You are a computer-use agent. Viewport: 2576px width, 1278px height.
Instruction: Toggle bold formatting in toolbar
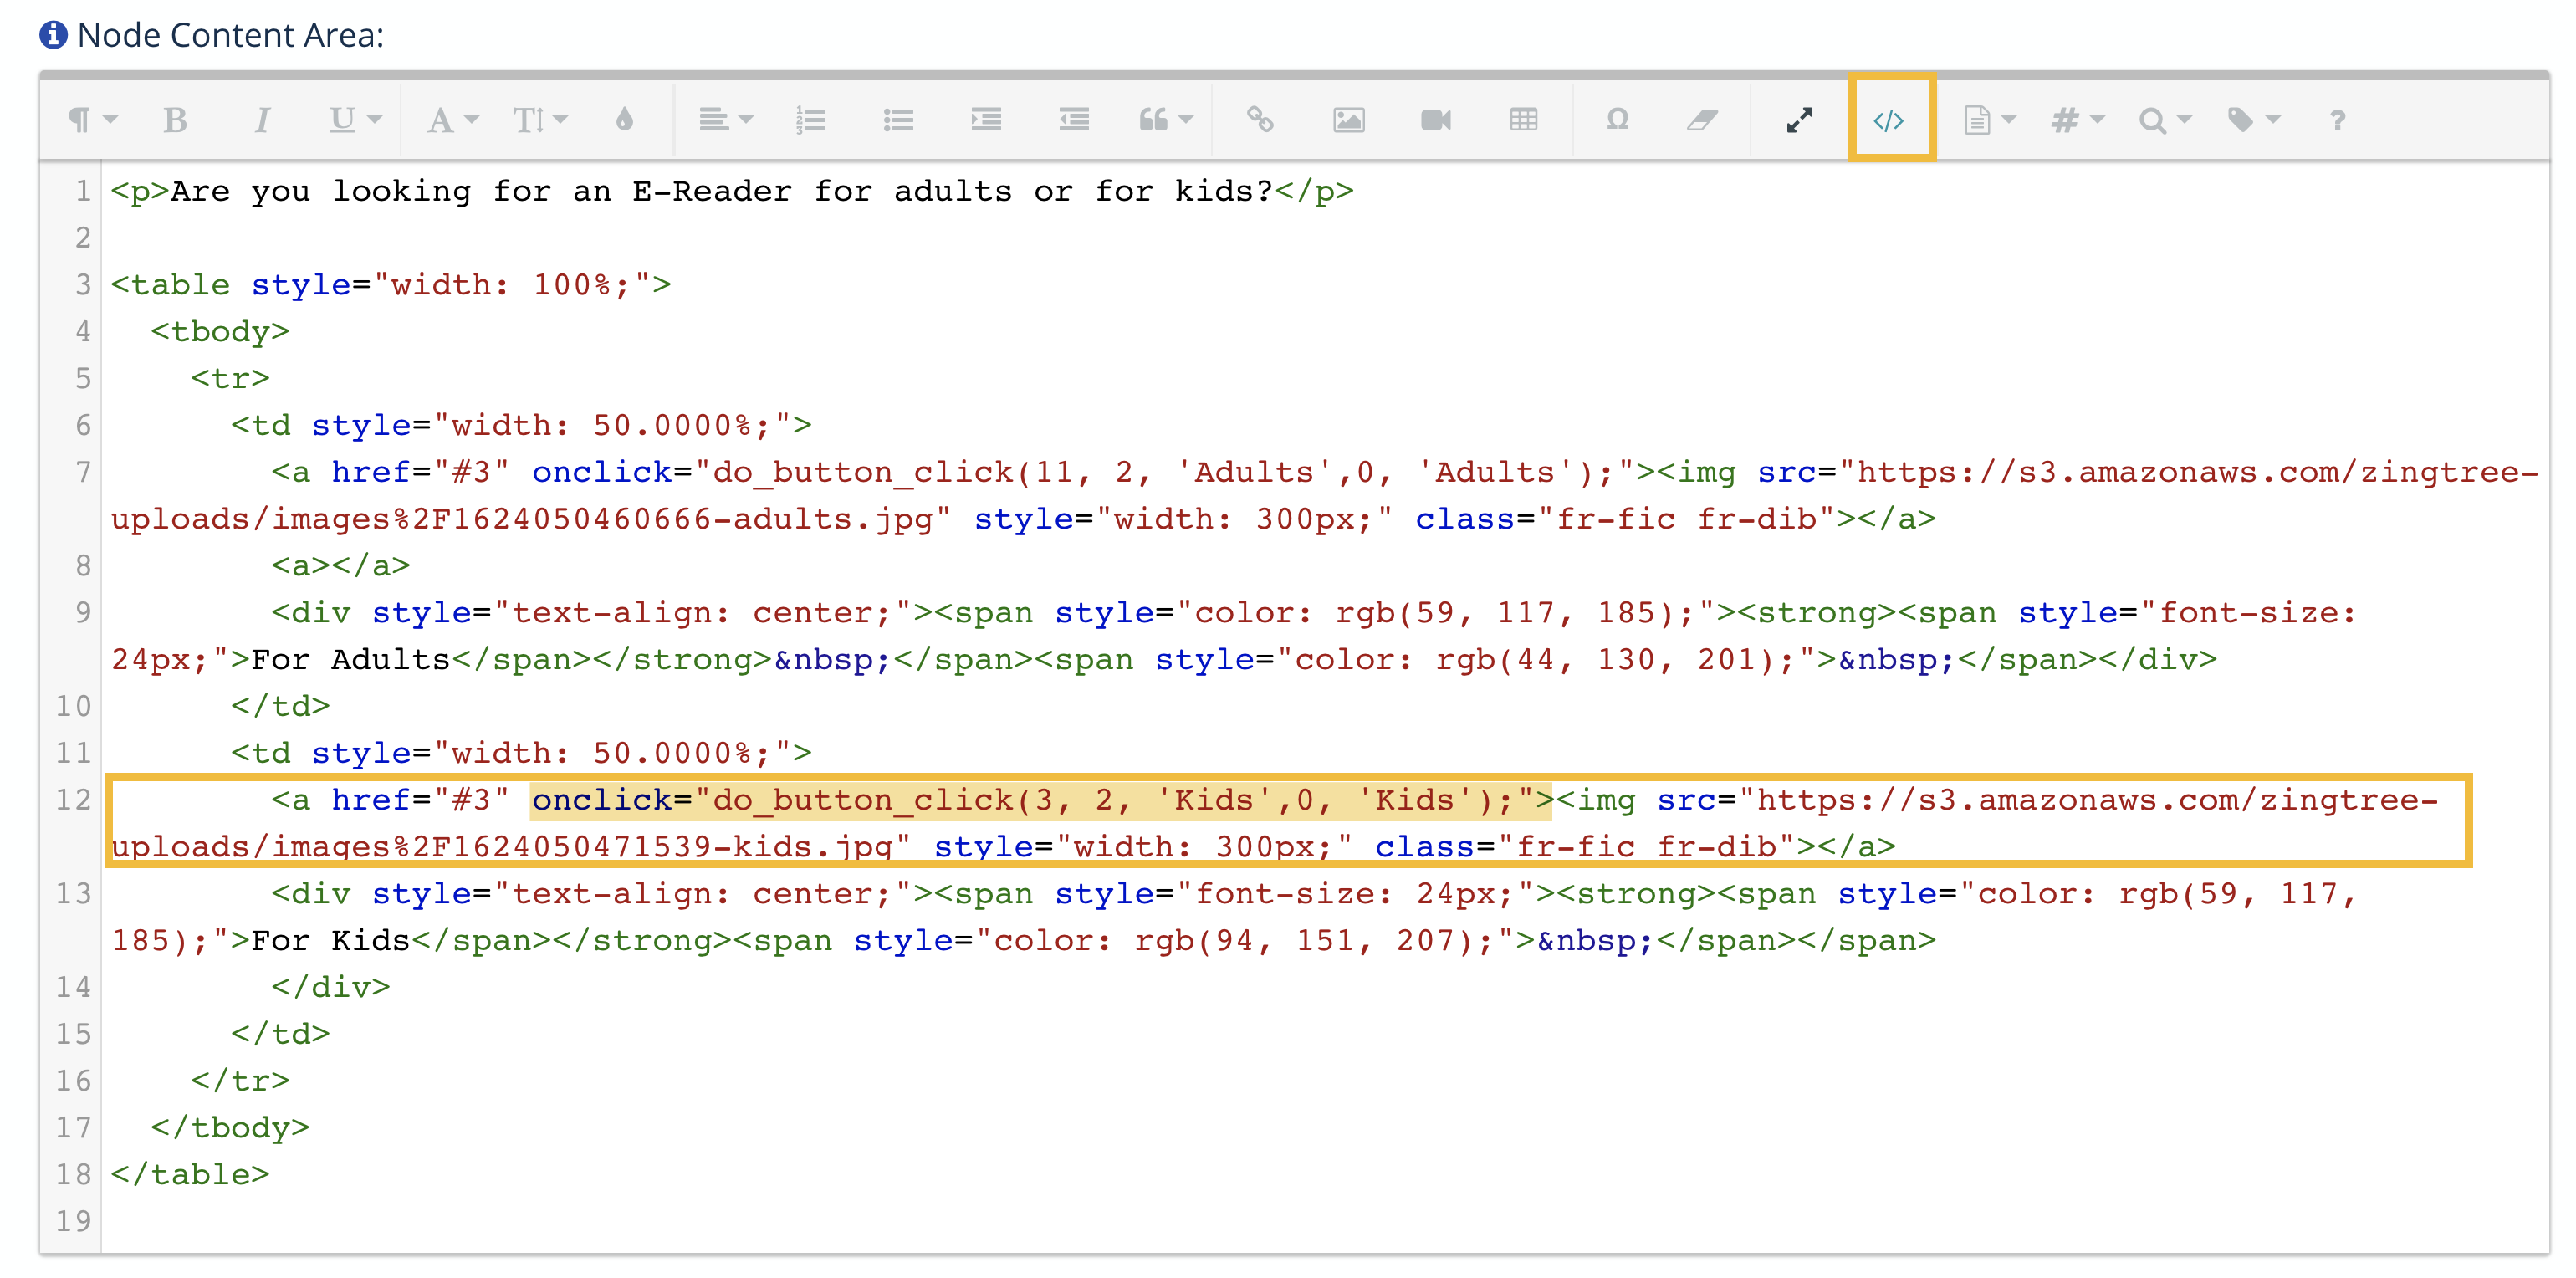[175, 120]
